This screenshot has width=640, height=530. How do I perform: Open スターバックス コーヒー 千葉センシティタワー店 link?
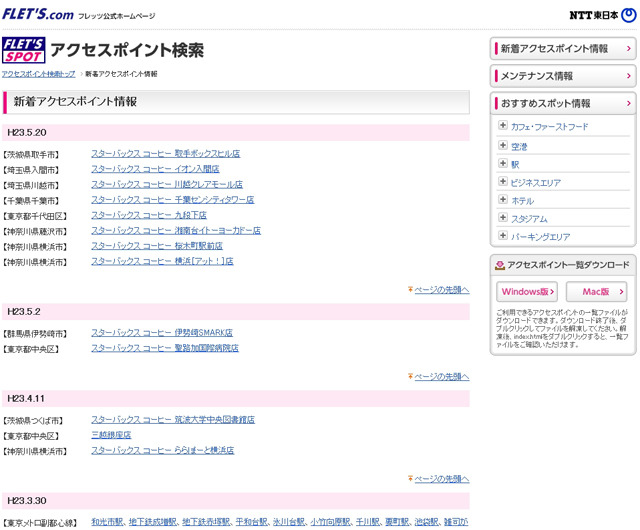tap(173, 200)
